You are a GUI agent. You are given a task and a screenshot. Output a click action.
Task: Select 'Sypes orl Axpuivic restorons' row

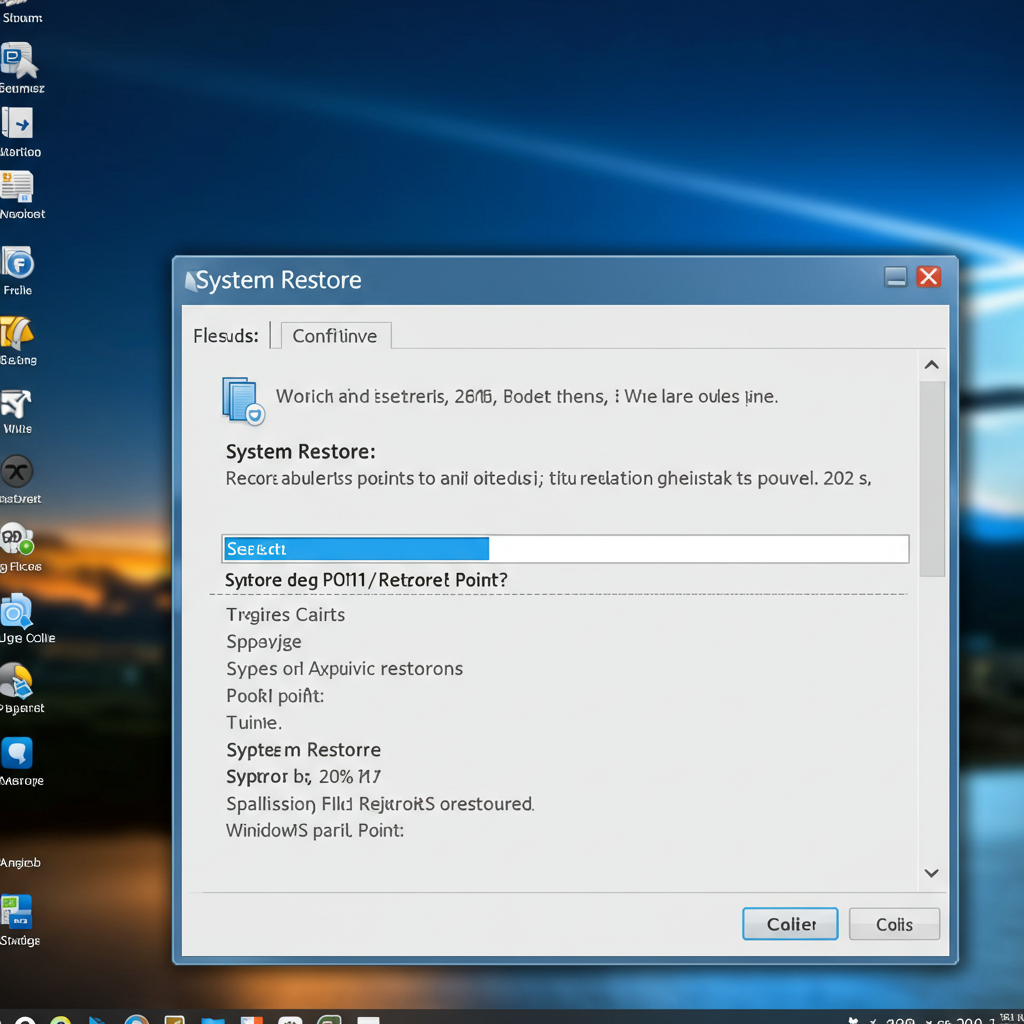point(344,669)
